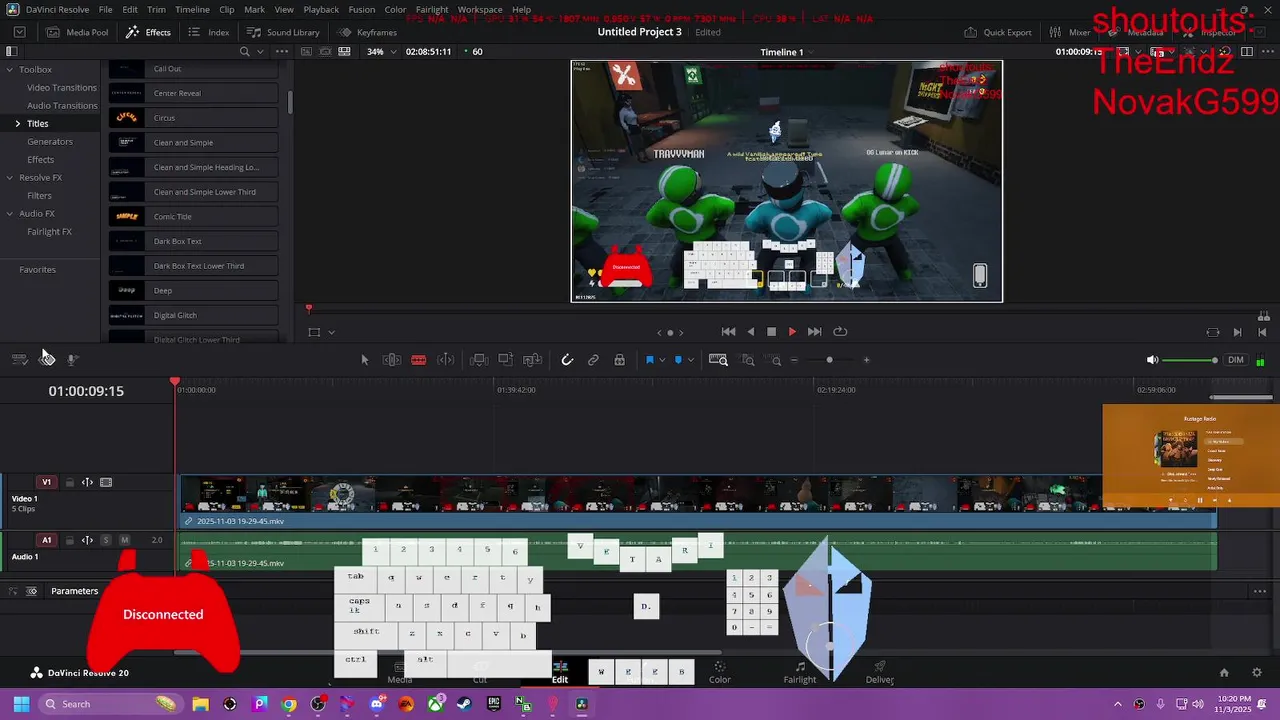
Task: Click the timeline zoom minus button
Action: [794, 360]
